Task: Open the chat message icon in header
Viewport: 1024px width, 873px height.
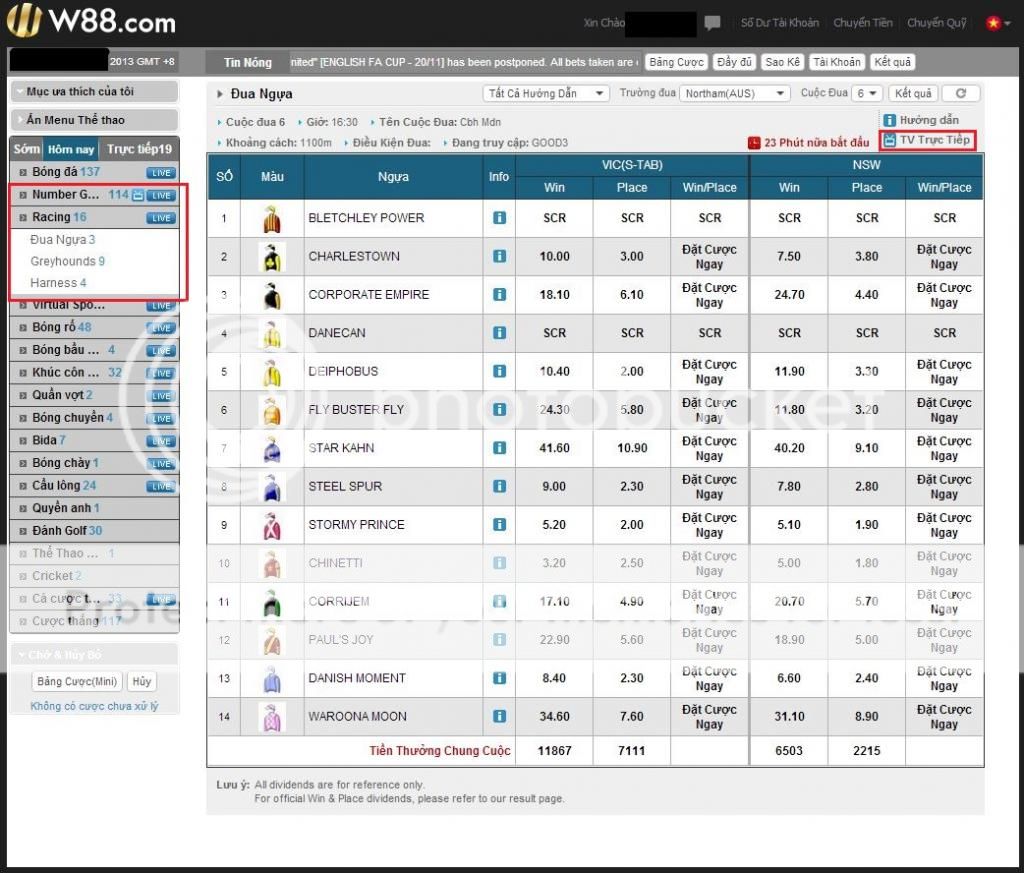Action: (x=712, y=23)
